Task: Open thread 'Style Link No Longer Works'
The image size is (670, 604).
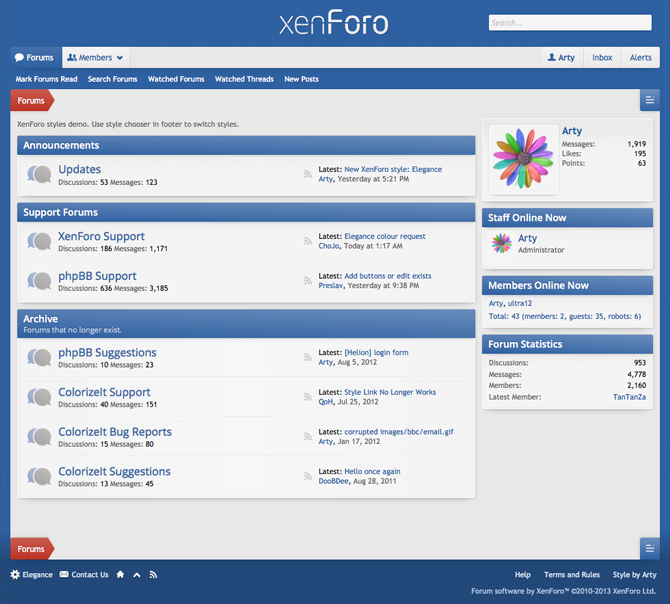Action: 390,392
